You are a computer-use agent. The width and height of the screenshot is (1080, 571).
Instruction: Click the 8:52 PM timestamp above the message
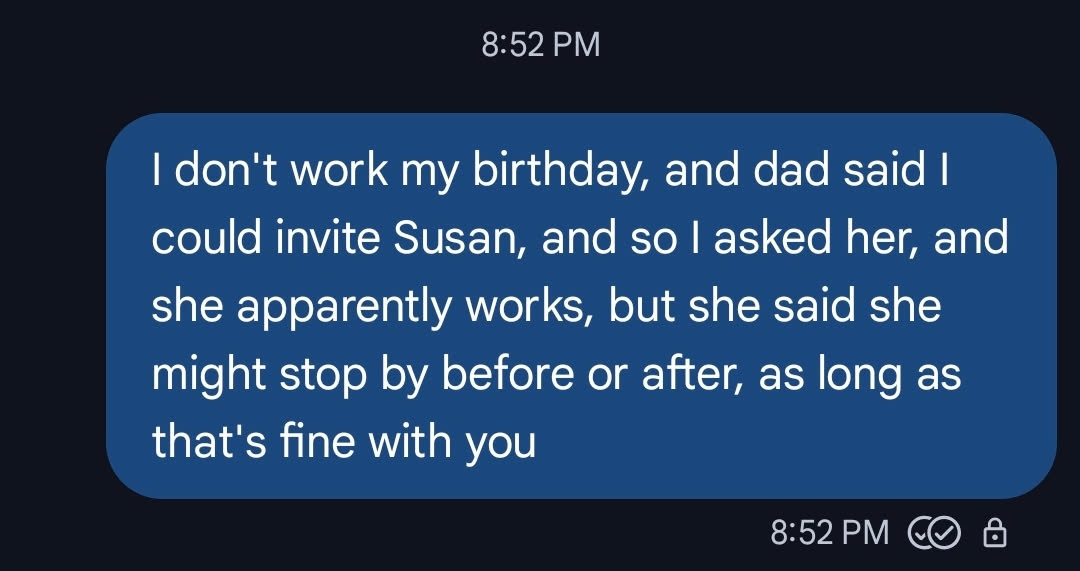point(540,45)
